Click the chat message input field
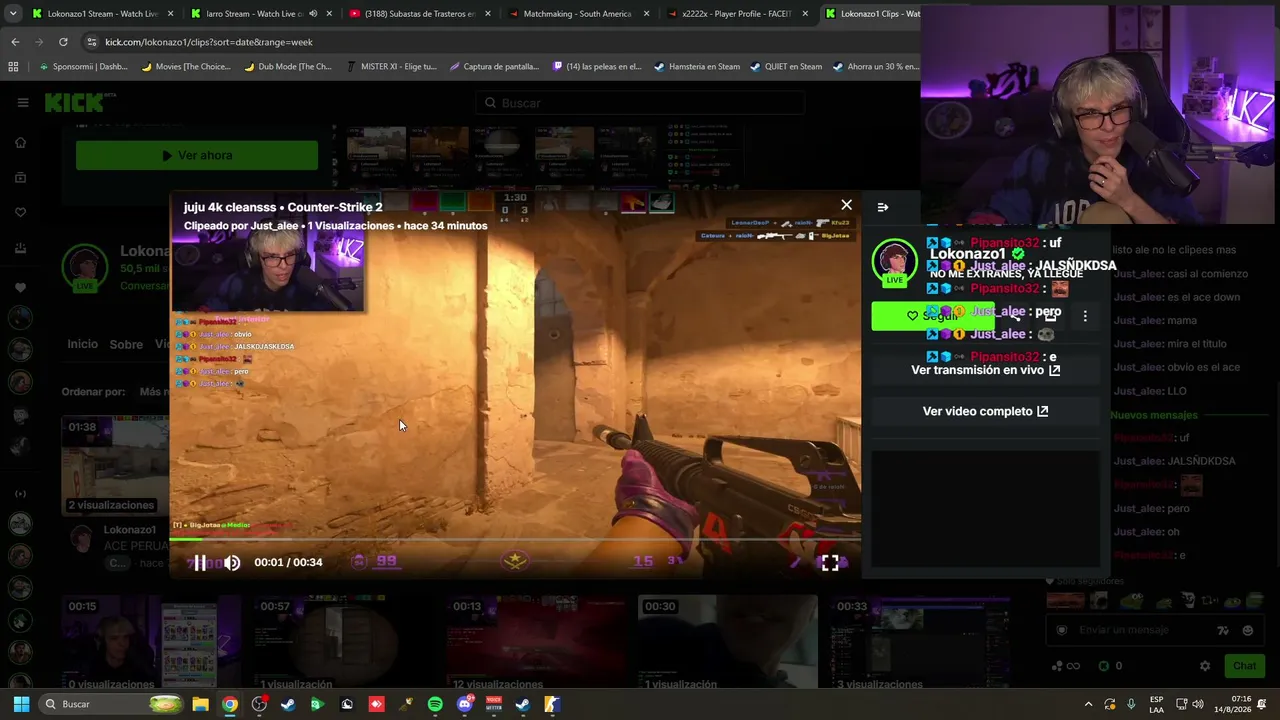Image resolution: width=1280 pixels, height=720 pixels. [1140, 630]
